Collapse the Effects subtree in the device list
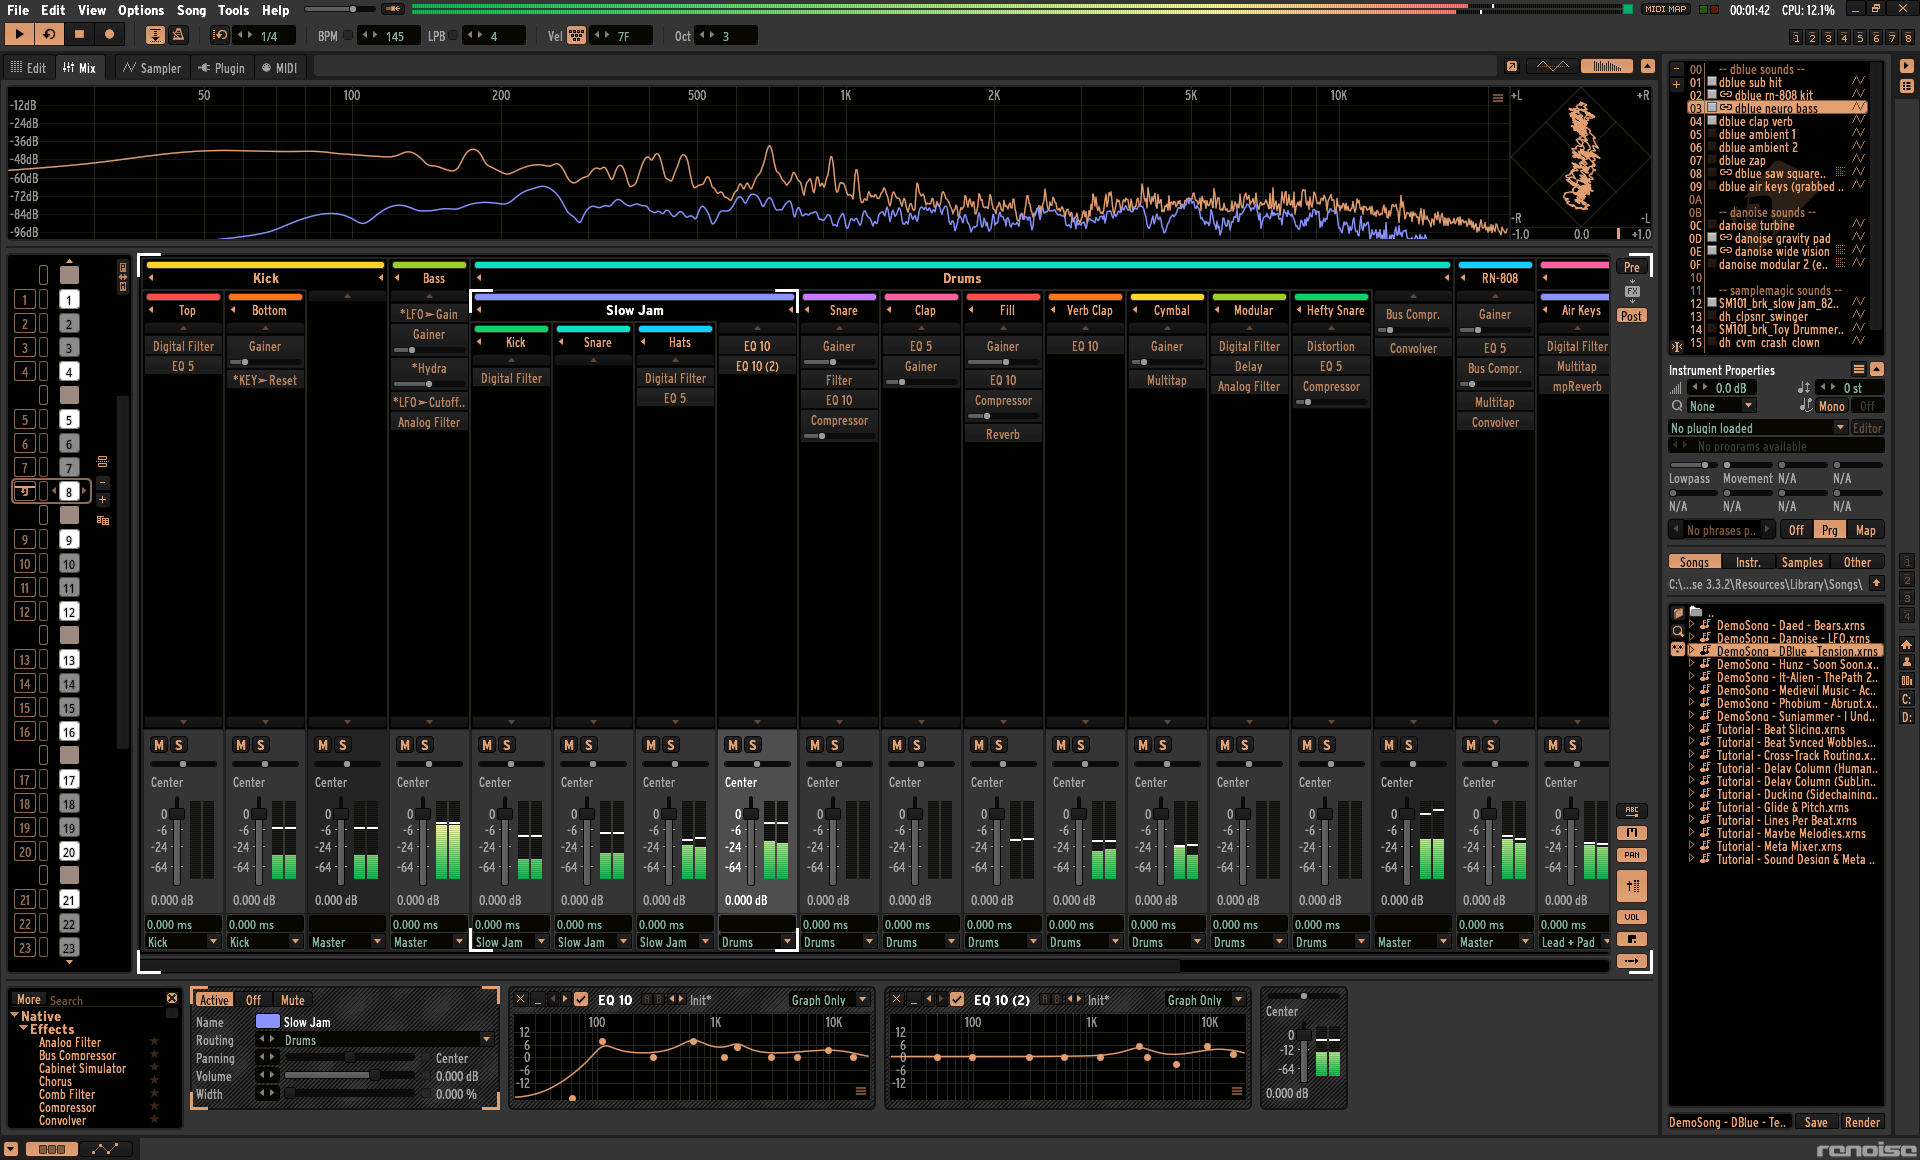 pos(23,1028)
